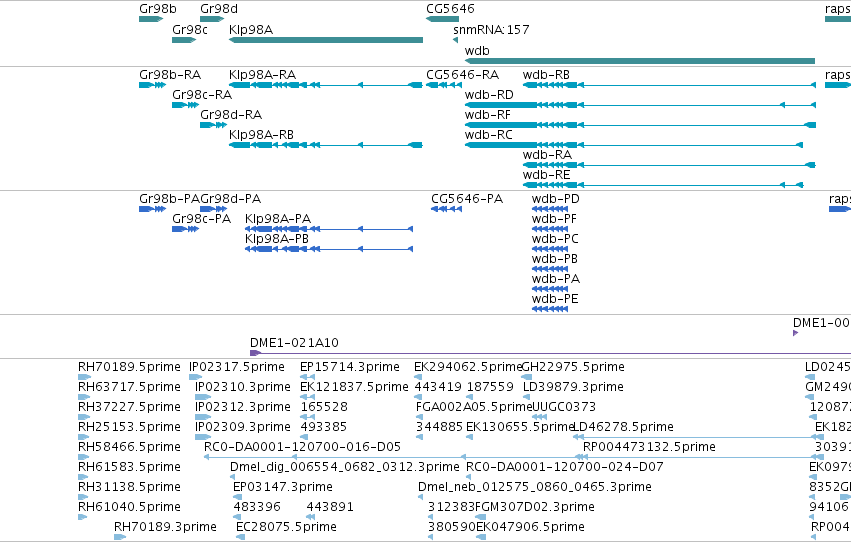Select the snmRNA:157 small arrow glyph
This screenshot has width=851, height=542.
(x=455, y=40)
